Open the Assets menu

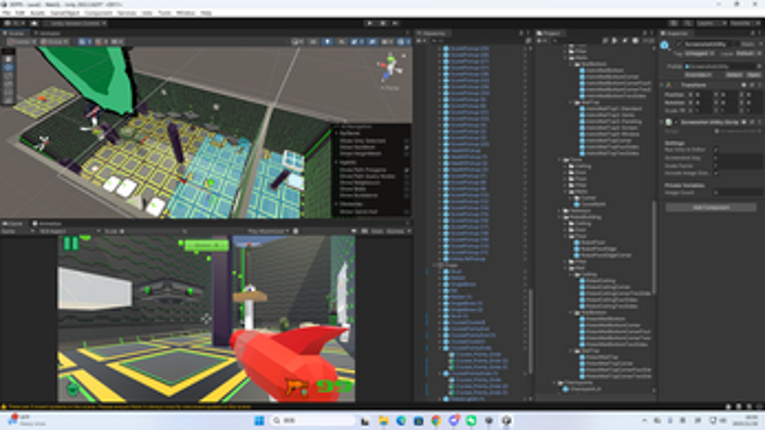pyautogui.click(x=37, y=13)
